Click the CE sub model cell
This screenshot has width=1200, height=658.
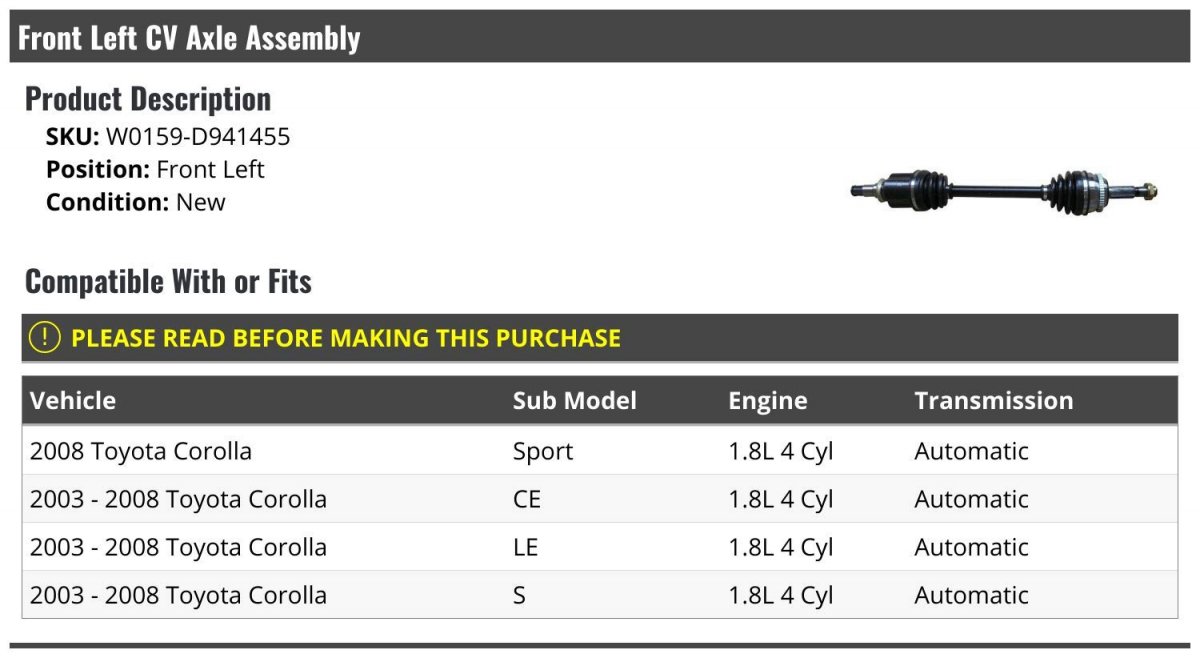527,499
